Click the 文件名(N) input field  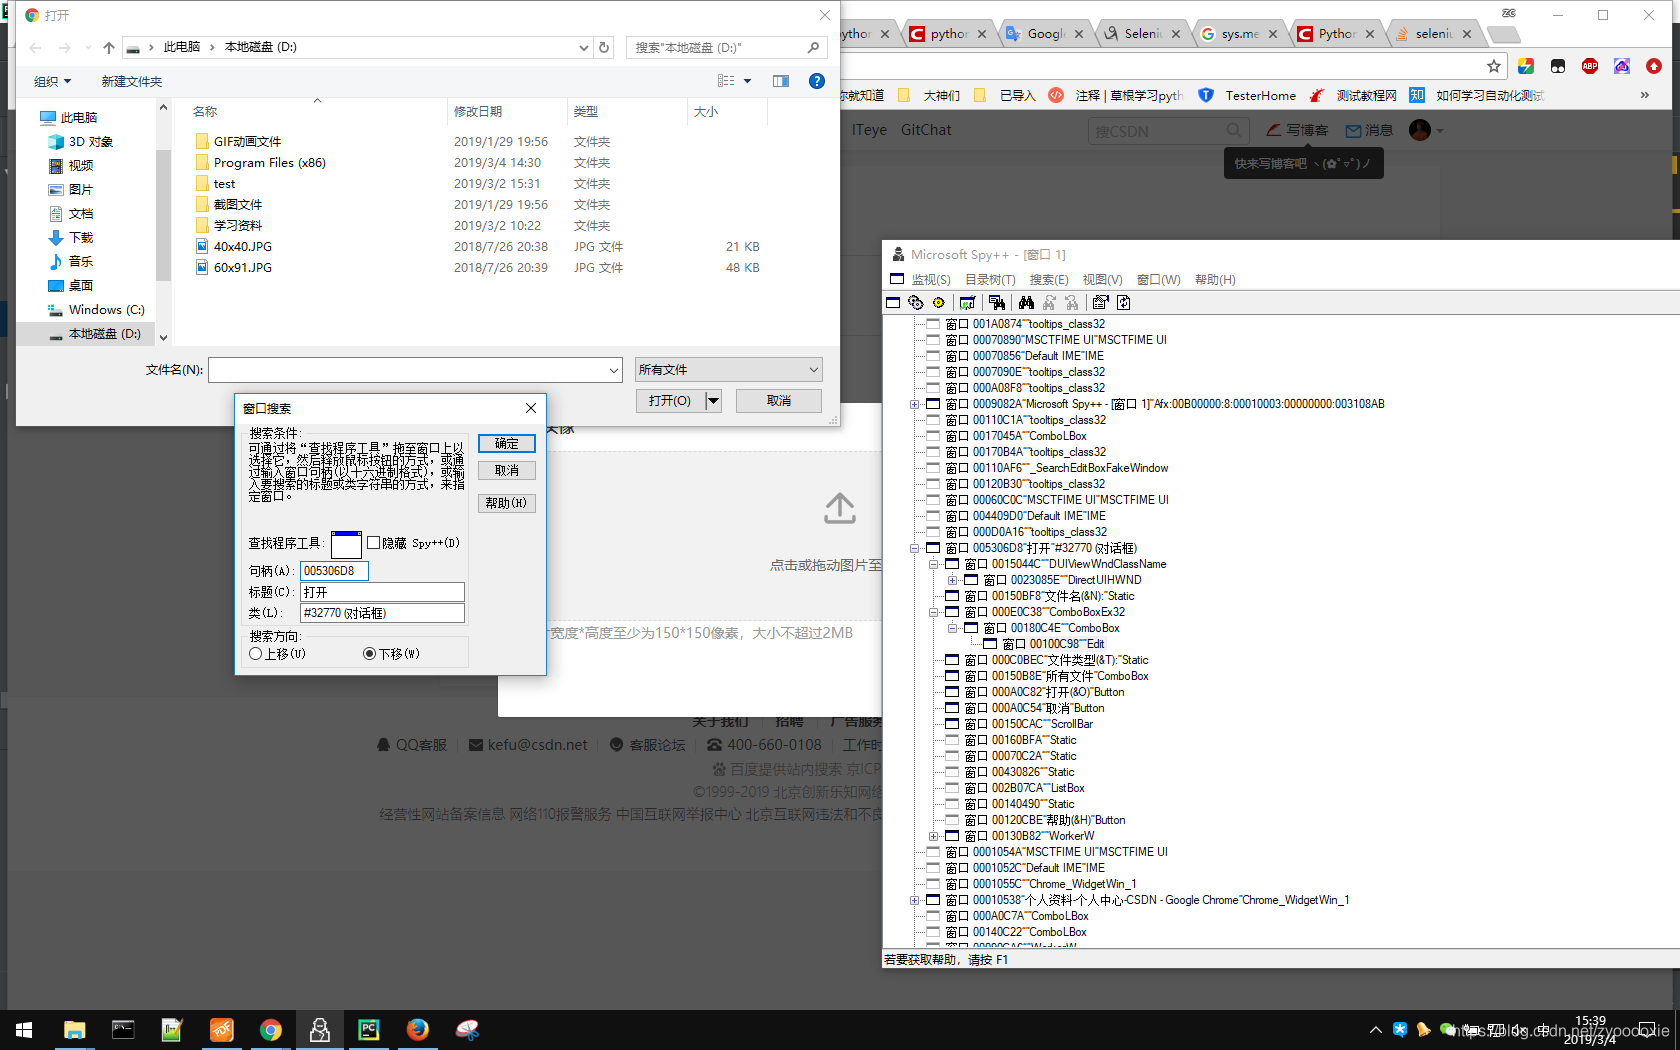(x=407, y=370)
